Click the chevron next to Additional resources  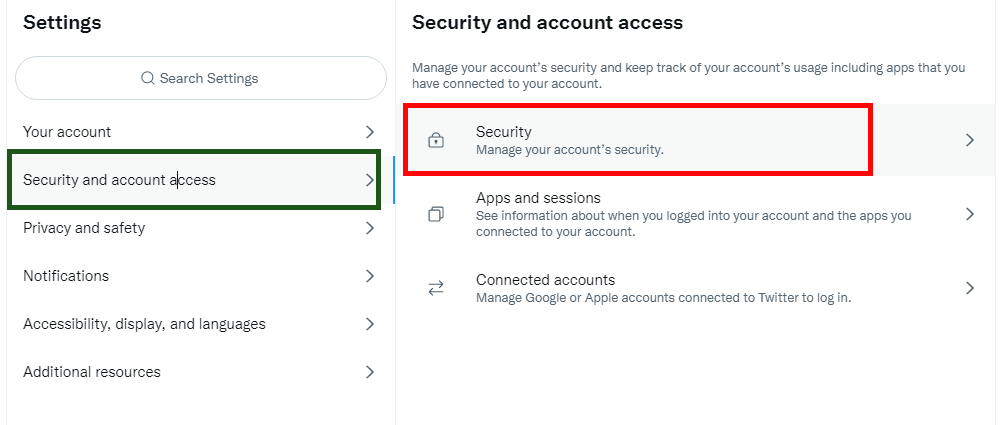pos(370,372)
